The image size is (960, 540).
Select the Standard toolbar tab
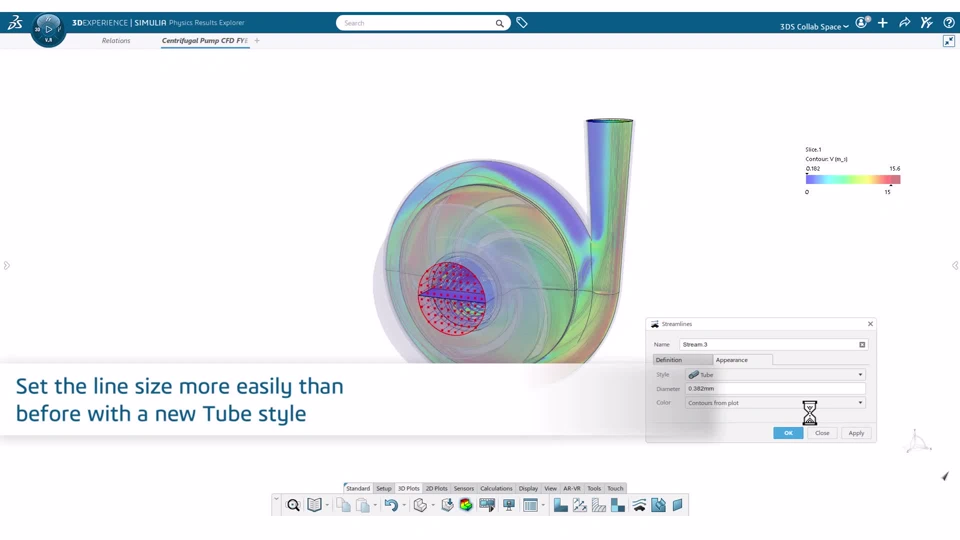pyautogui.click(x=358, y=489)
